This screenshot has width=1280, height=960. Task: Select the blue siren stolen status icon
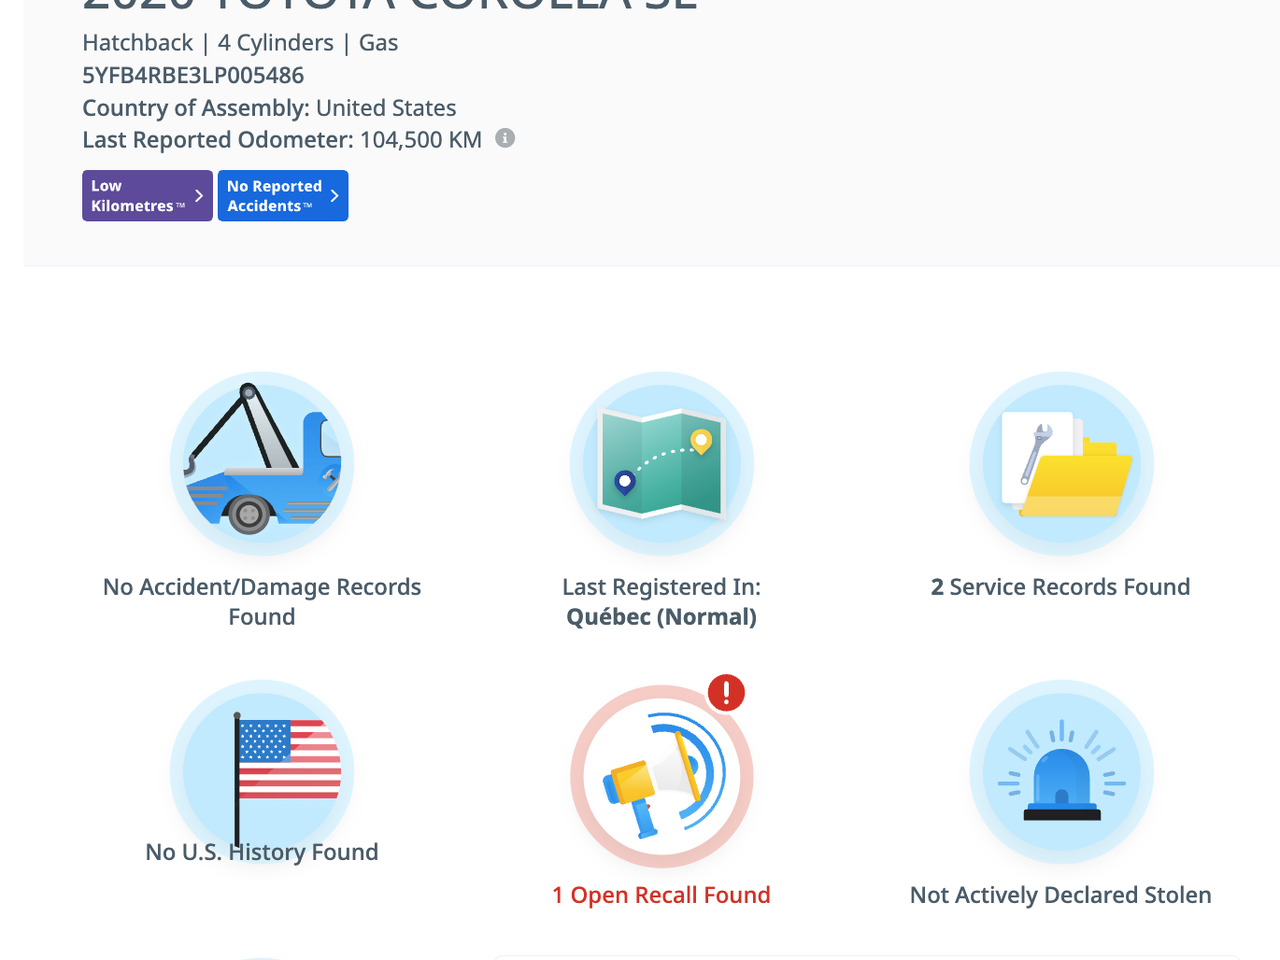[x=1061, y=772]
